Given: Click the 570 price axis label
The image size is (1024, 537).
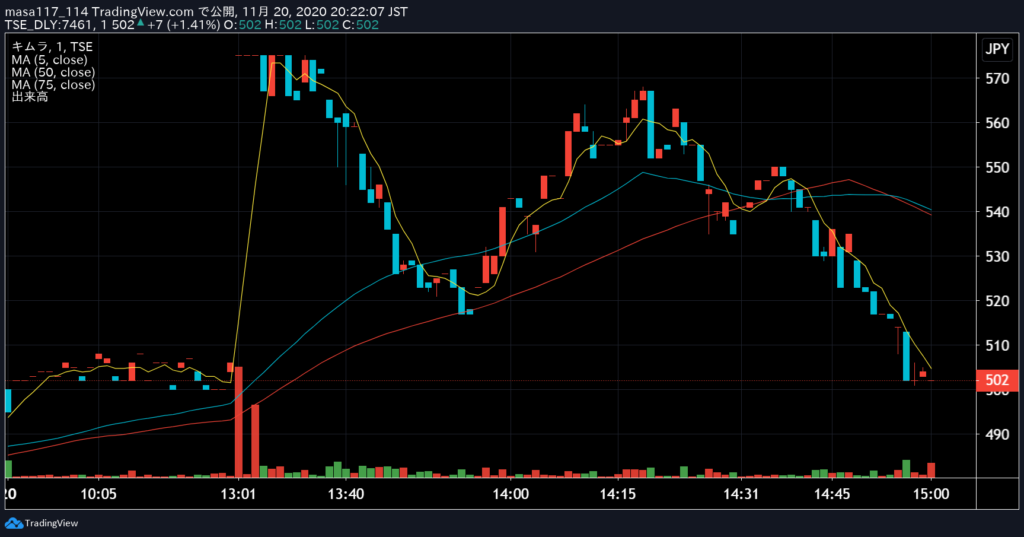Looking at the screenshot, I should click(997, 78).
